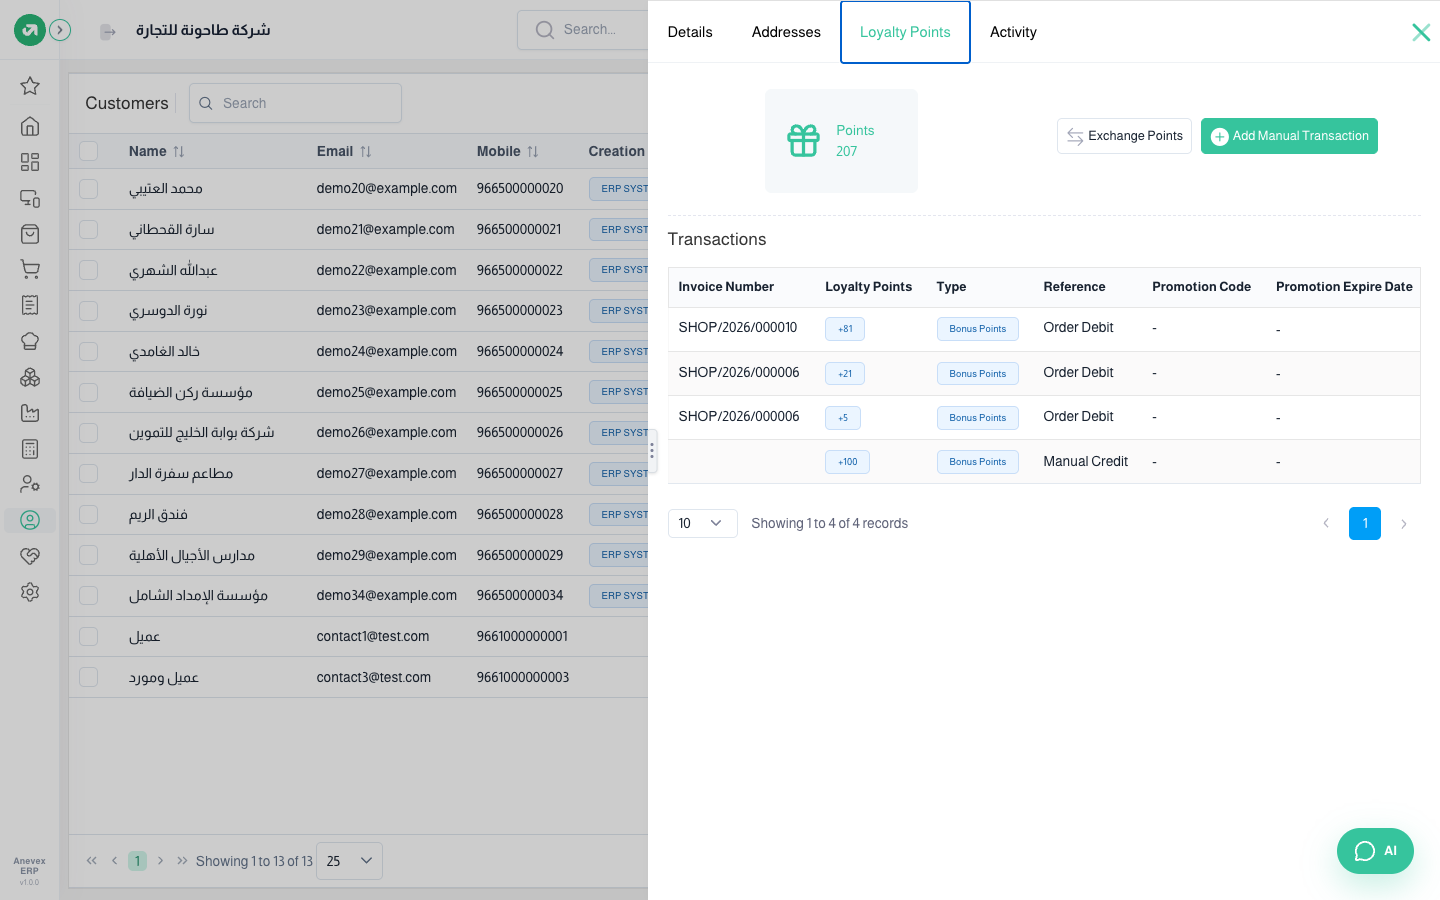Viewport: 1440px width, 900px height.
Task: Open the settings gear icon in sidebar
Action: pos(30,592)
